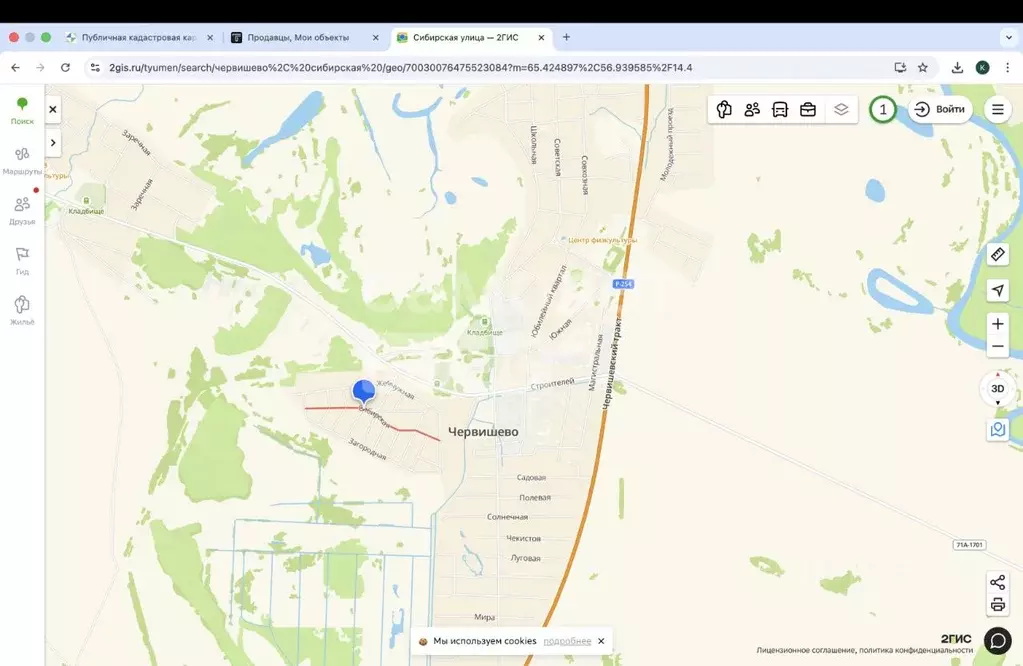
Task: Open the hamburger main menu
Action: pos(997,109)
